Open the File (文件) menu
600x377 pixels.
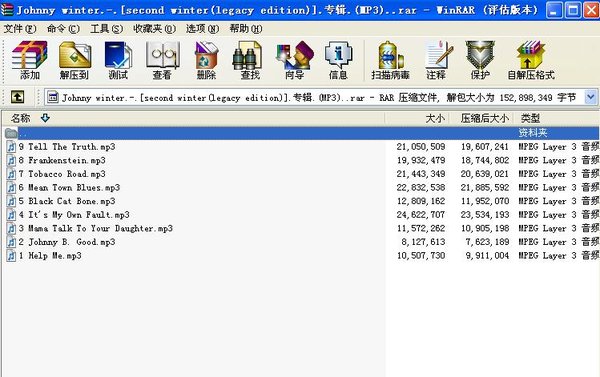pos(20,29)
